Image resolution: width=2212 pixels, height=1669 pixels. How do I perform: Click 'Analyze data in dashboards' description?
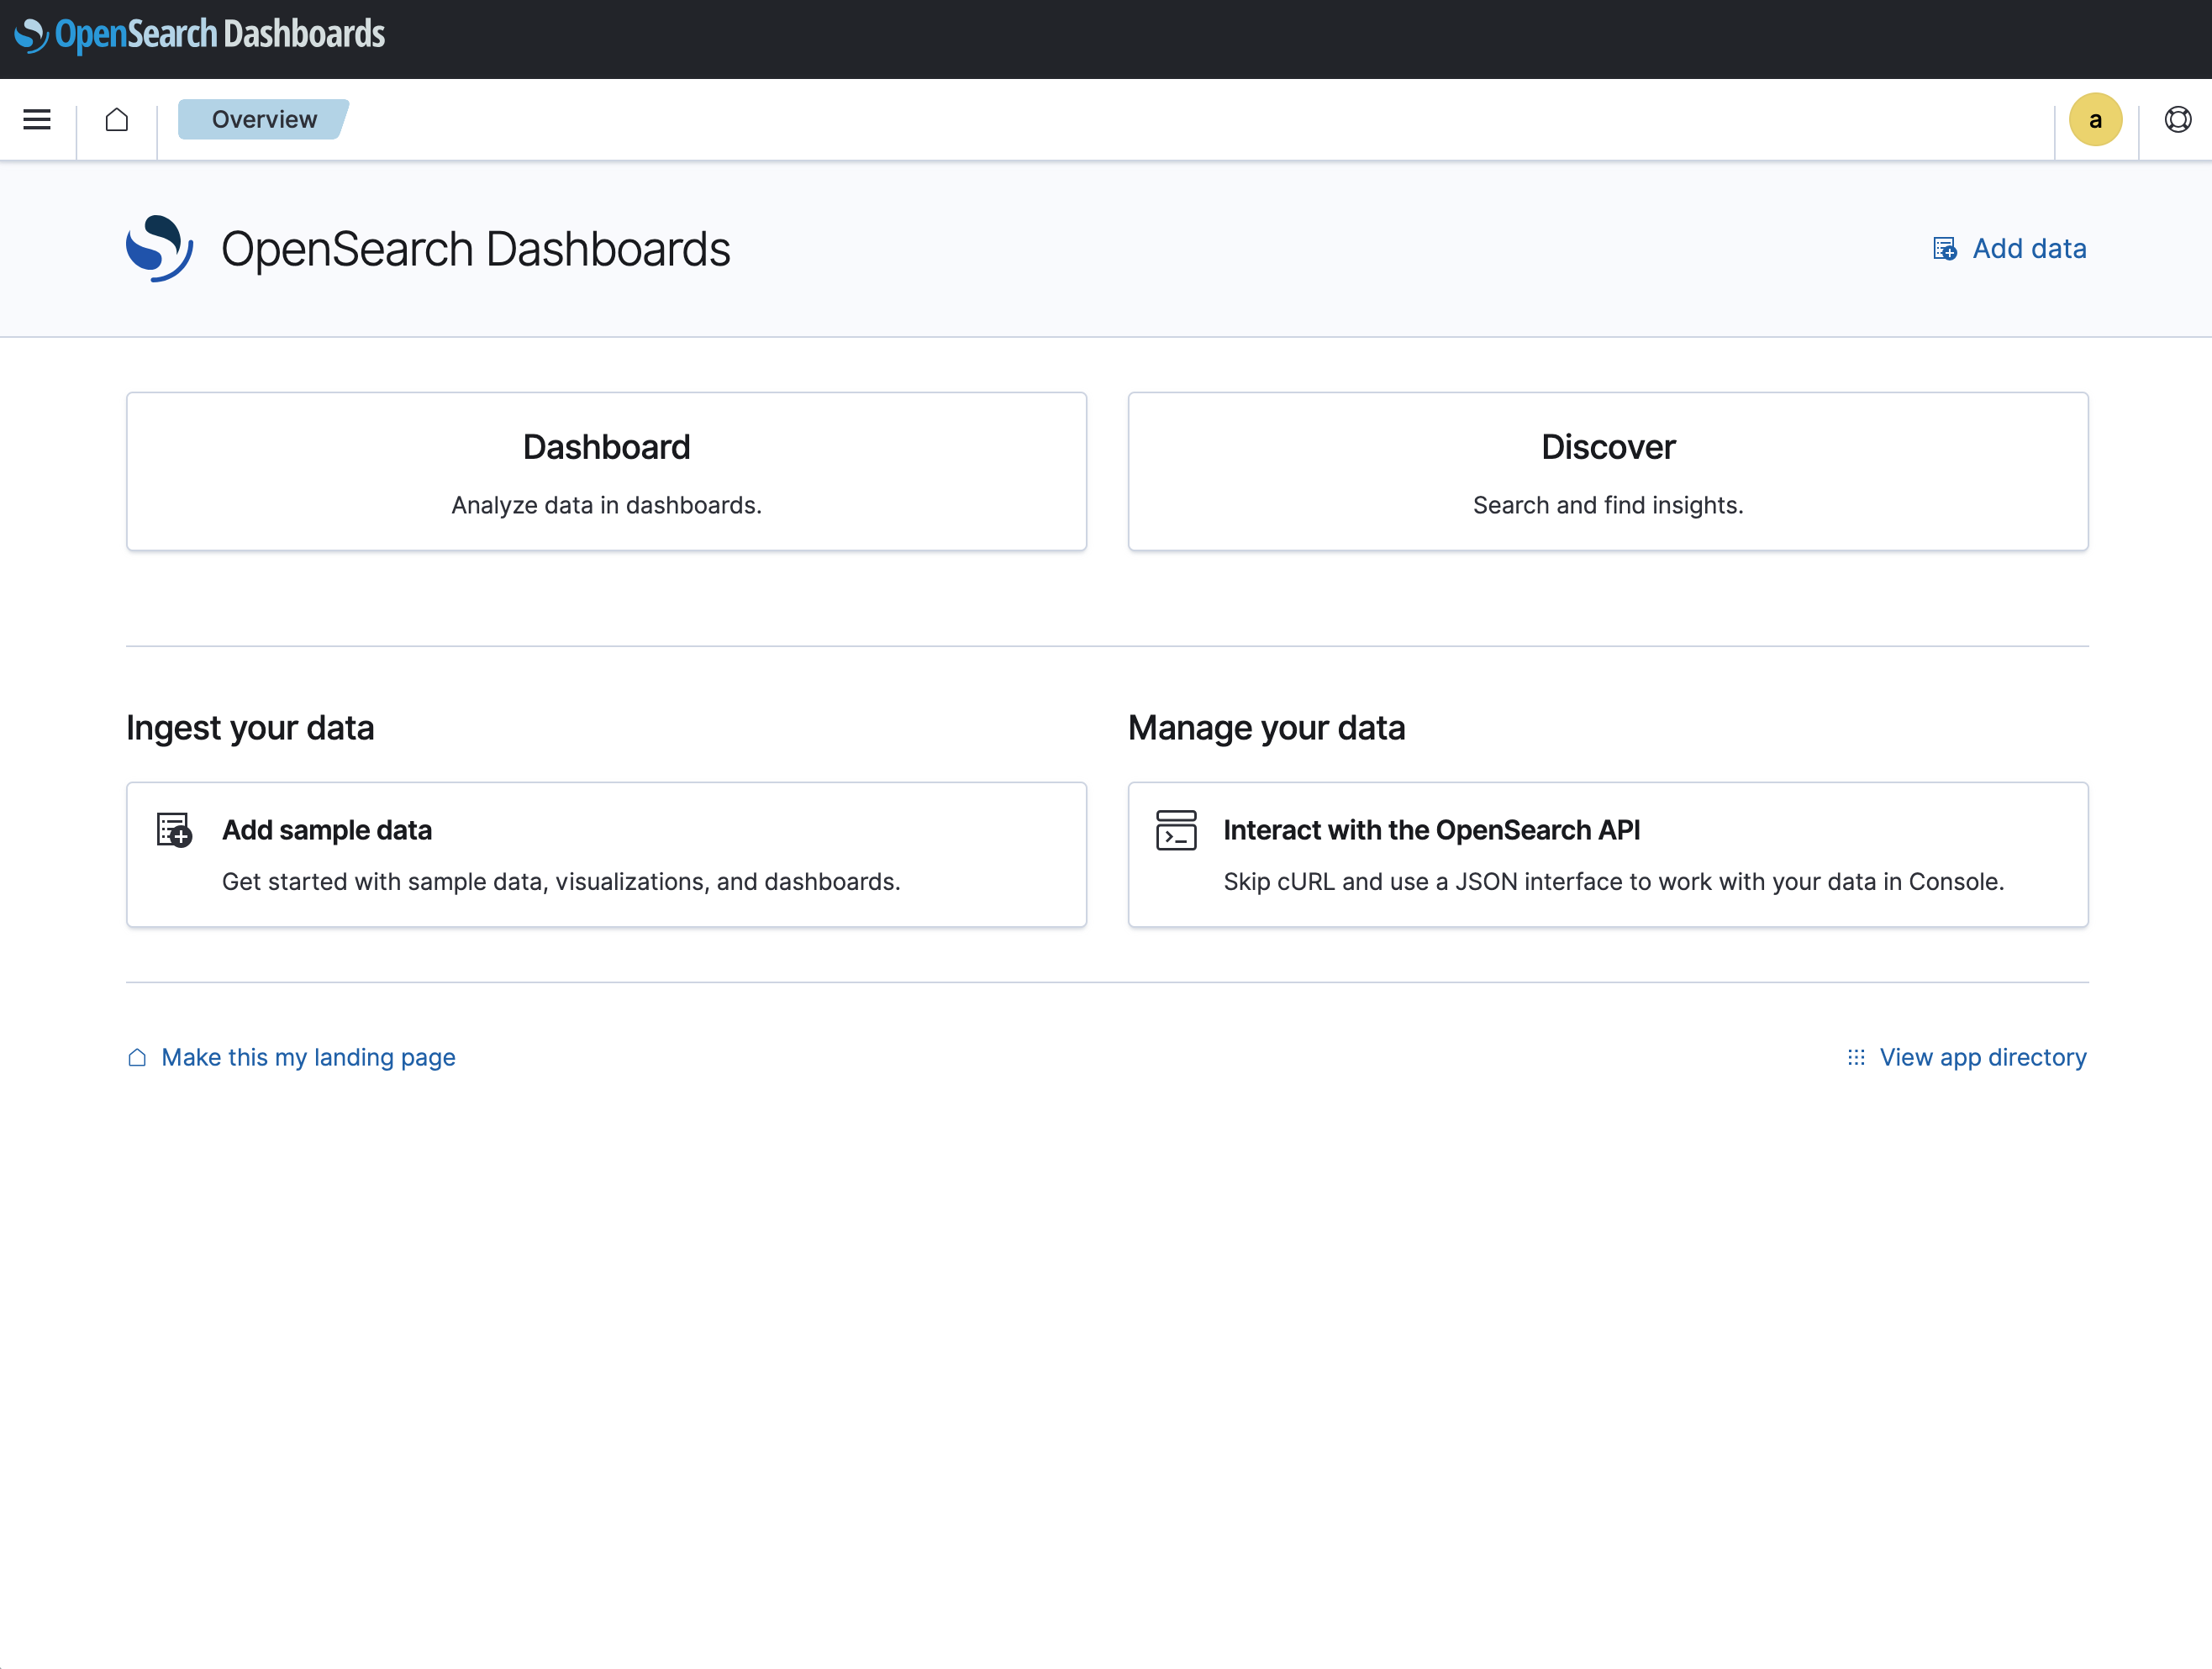pos(606,505)
